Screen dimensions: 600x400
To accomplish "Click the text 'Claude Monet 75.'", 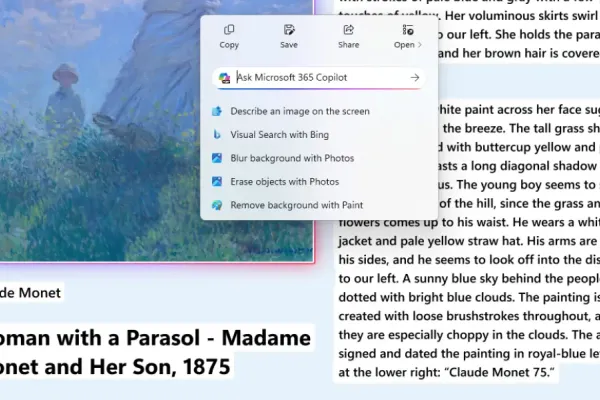I will tap(499, 372).
